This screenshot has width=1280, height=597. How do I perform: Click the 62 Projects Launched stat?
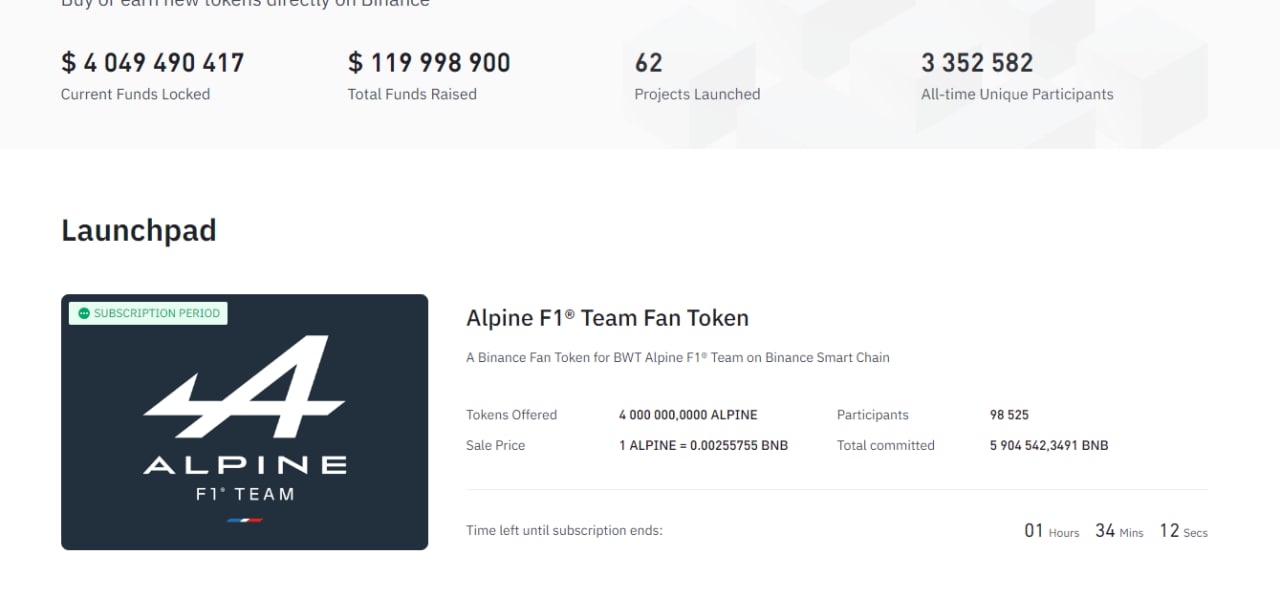[648, 63]
